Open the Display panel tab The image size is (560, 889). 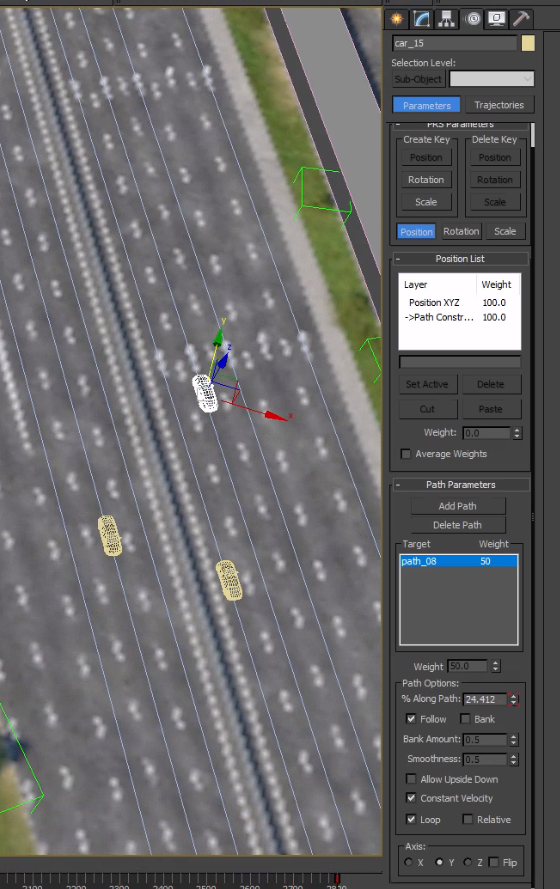pos(497,19)
